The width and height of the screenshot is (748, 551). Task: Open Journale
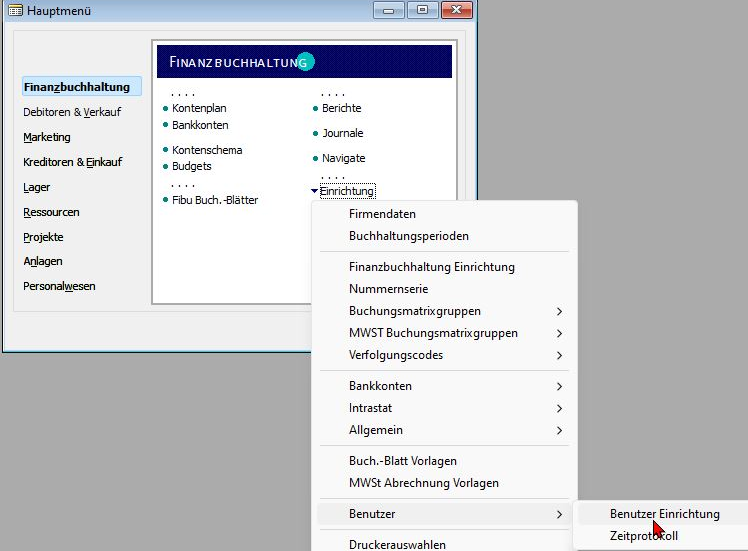pos(343,133)
